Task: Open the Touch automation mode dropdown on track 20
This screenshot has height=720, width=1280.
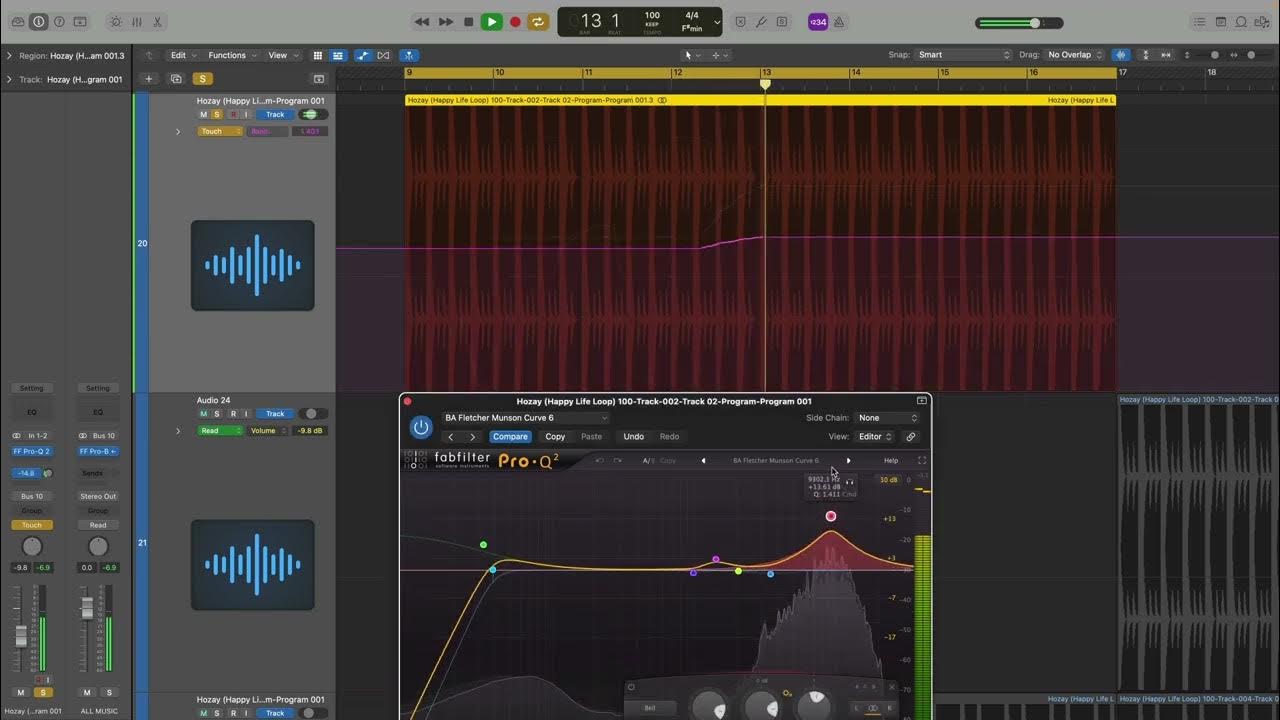Action: [220, 131]
